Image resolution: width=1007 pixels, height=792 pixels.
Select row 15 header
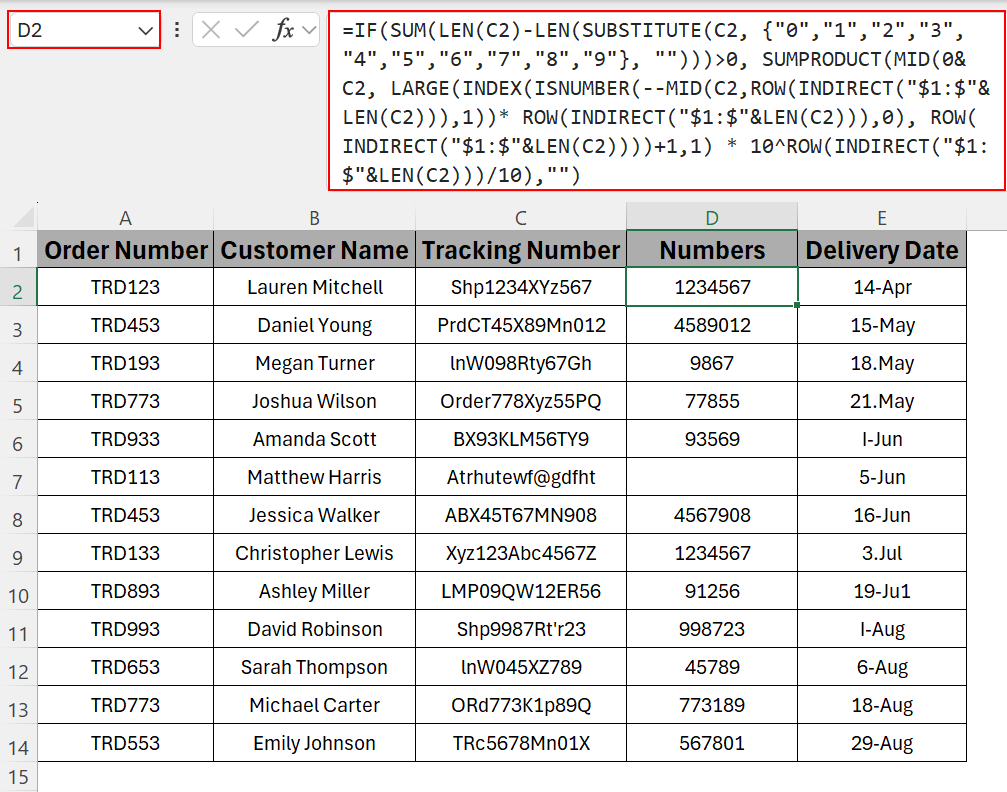tap(18, 777)
